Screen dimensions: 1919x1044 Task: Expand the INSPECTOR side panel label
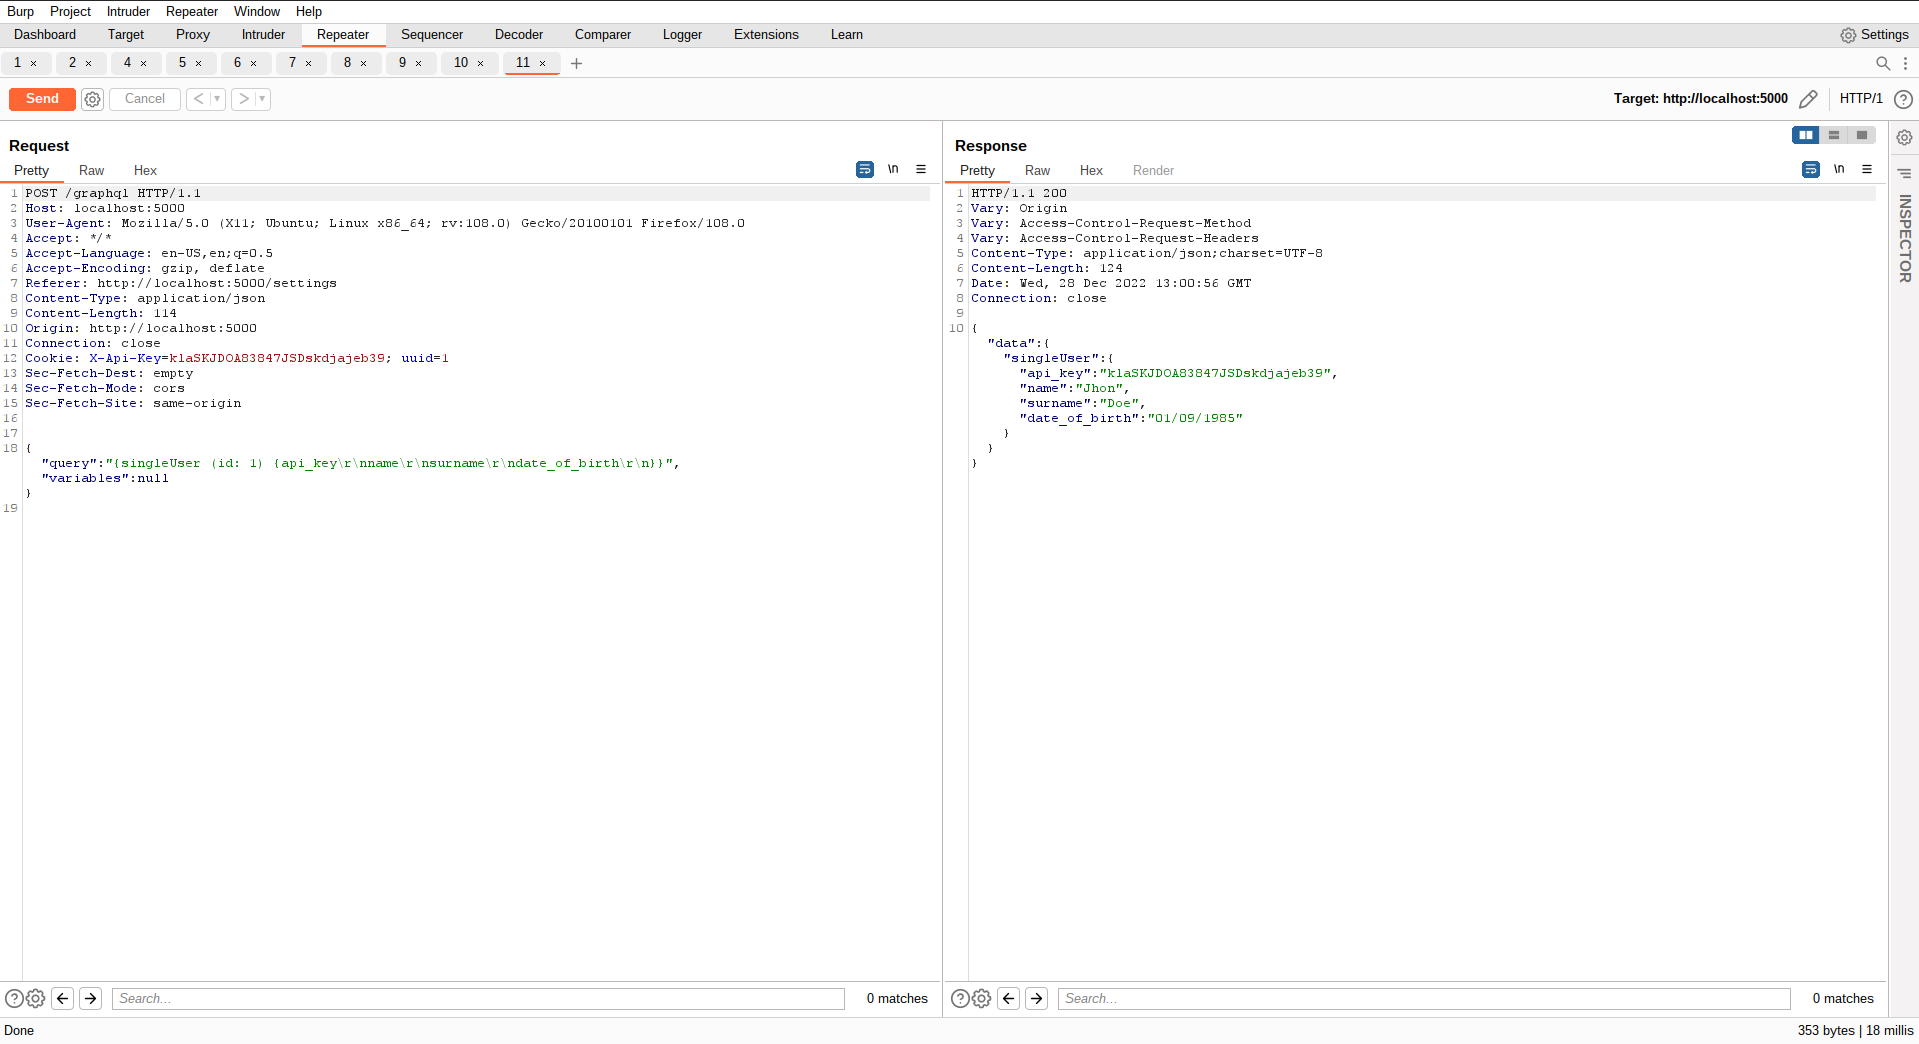pyautogui.click(x=1905, y=238)
